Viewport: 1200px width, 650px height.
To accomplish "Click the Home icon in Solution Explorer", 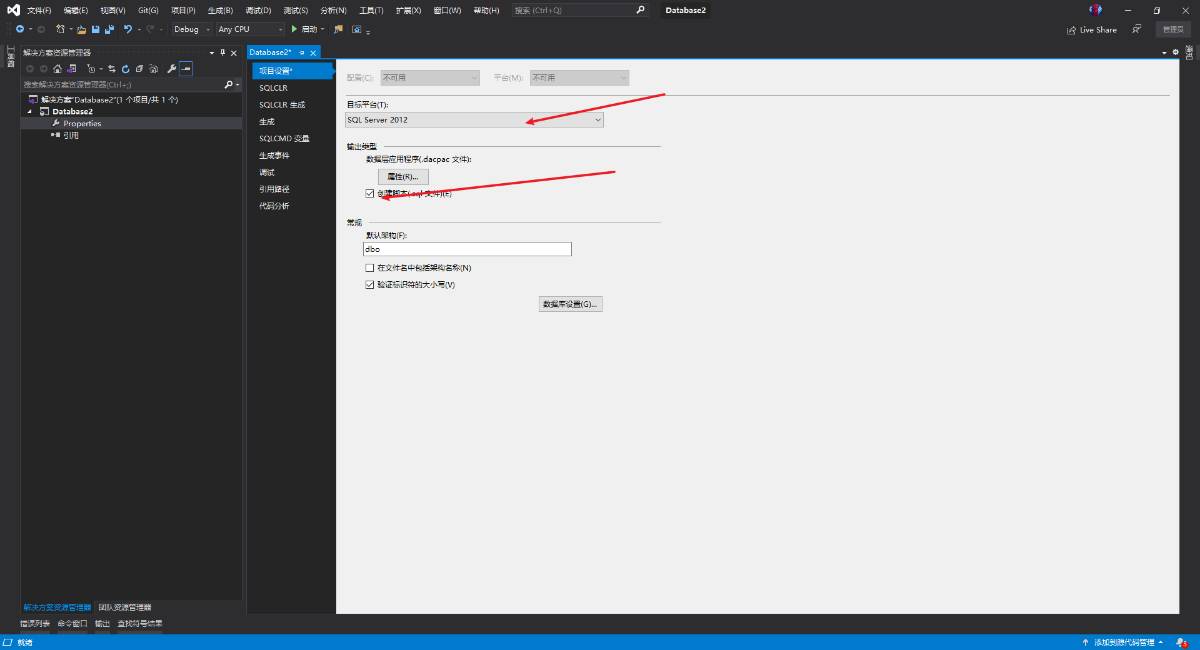I will 57,69.
